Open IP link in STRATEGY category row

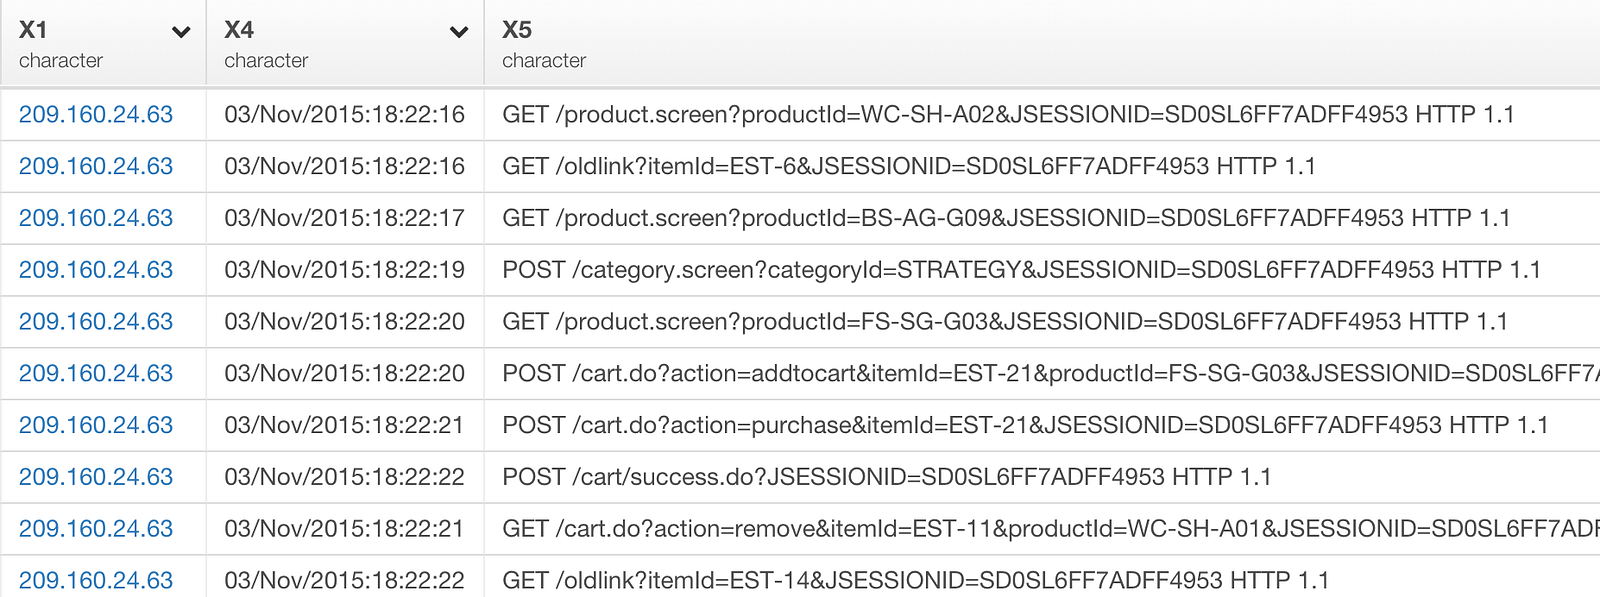(96, 270)
